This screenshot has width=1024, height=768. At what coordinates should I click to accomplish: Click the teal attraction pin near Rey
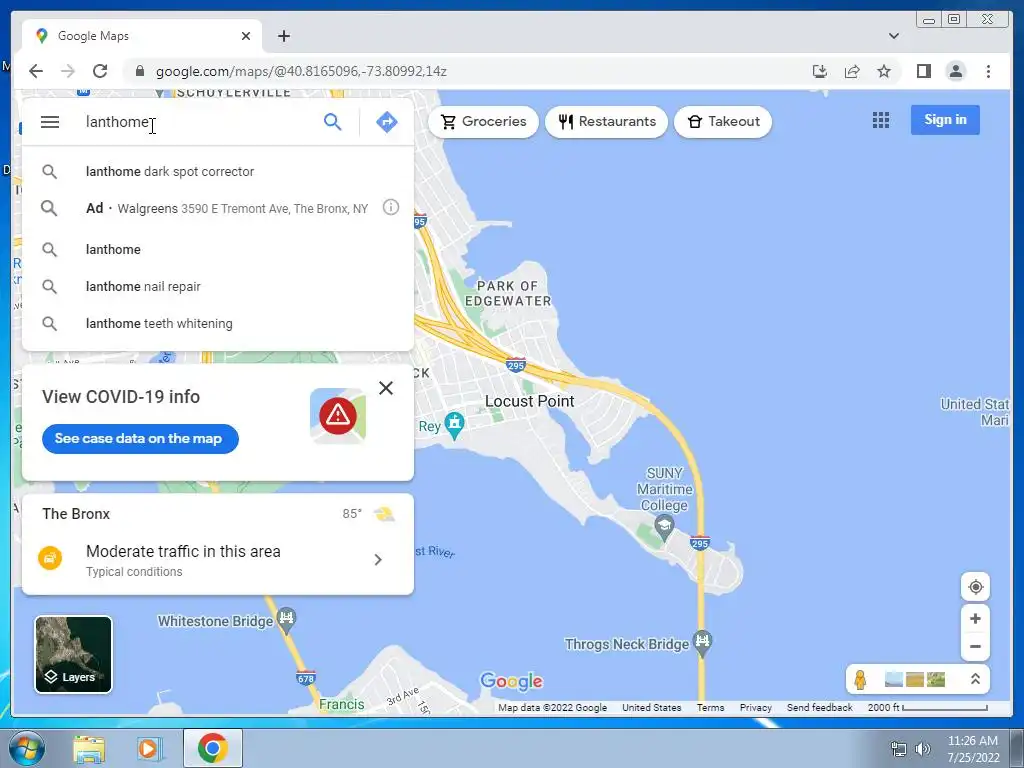click(x=455, y=424)
